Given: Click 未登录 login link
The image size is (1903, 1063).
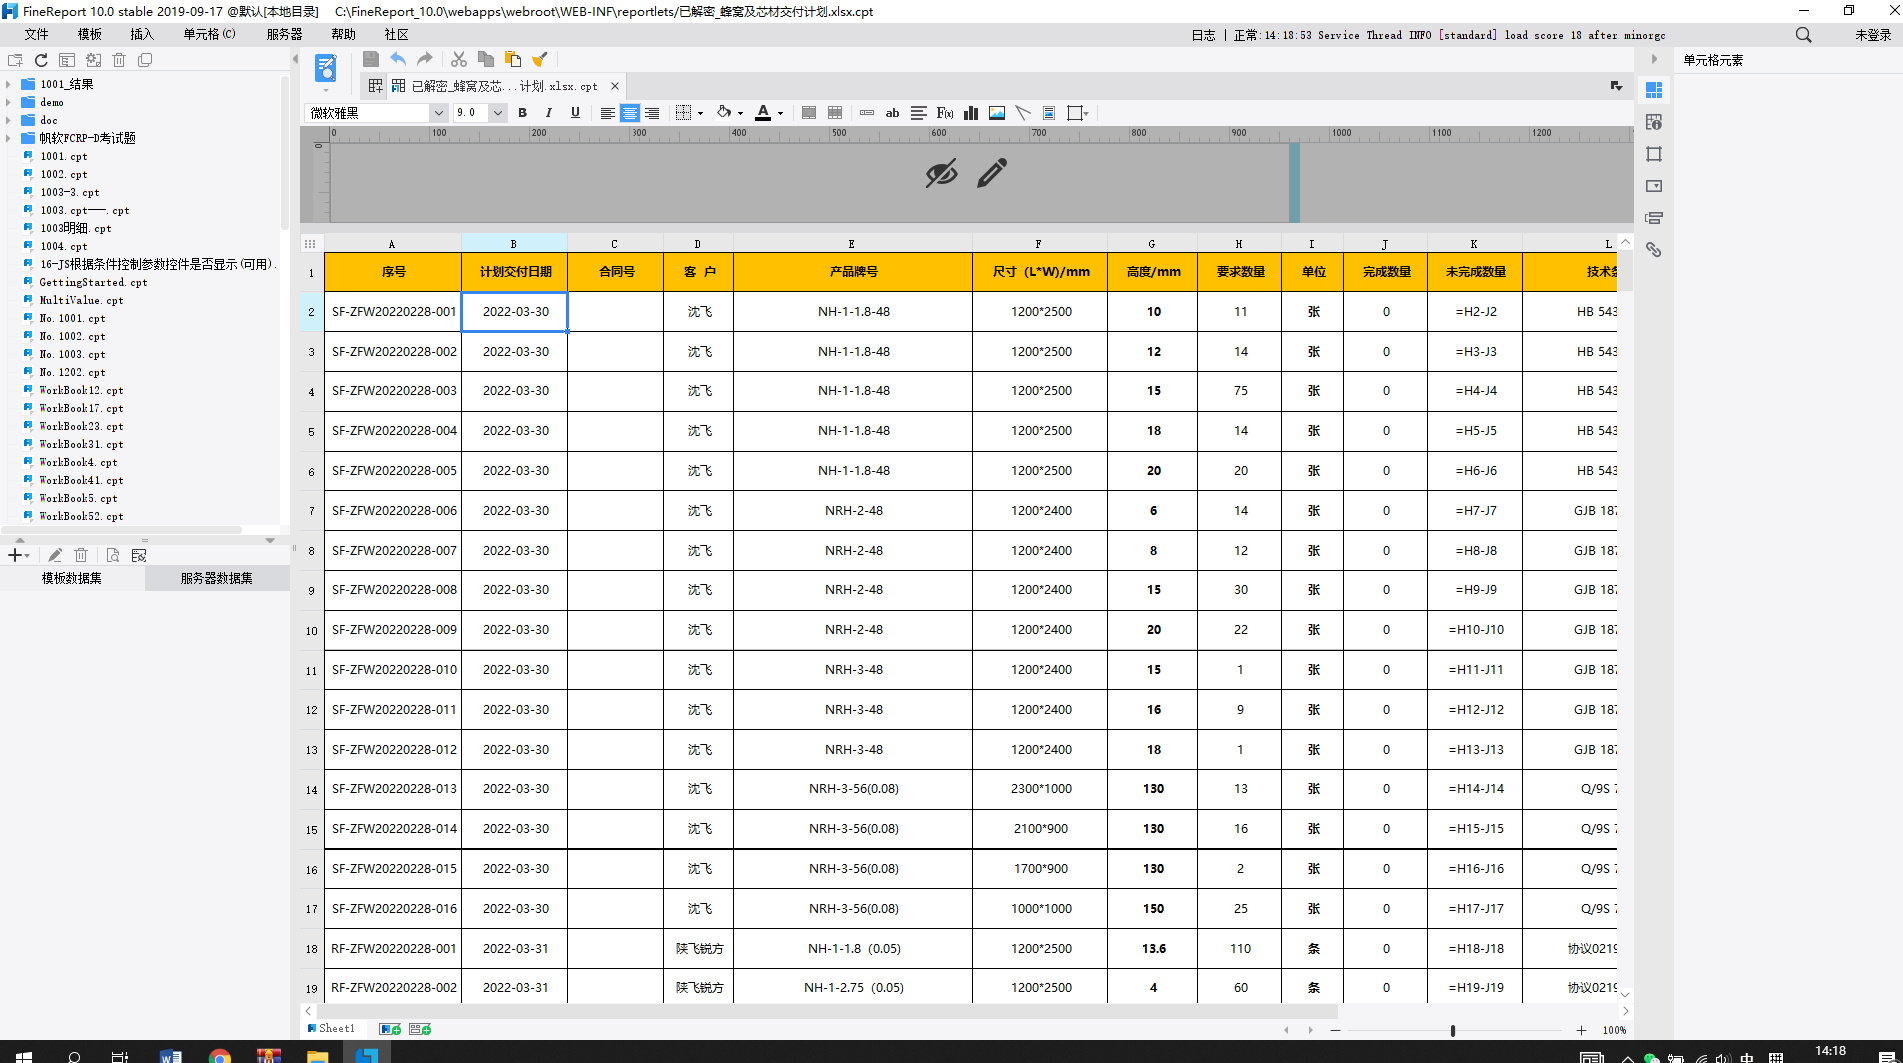Looking at the screenshot, I should pyautogui.click(x=1873, y=35).
